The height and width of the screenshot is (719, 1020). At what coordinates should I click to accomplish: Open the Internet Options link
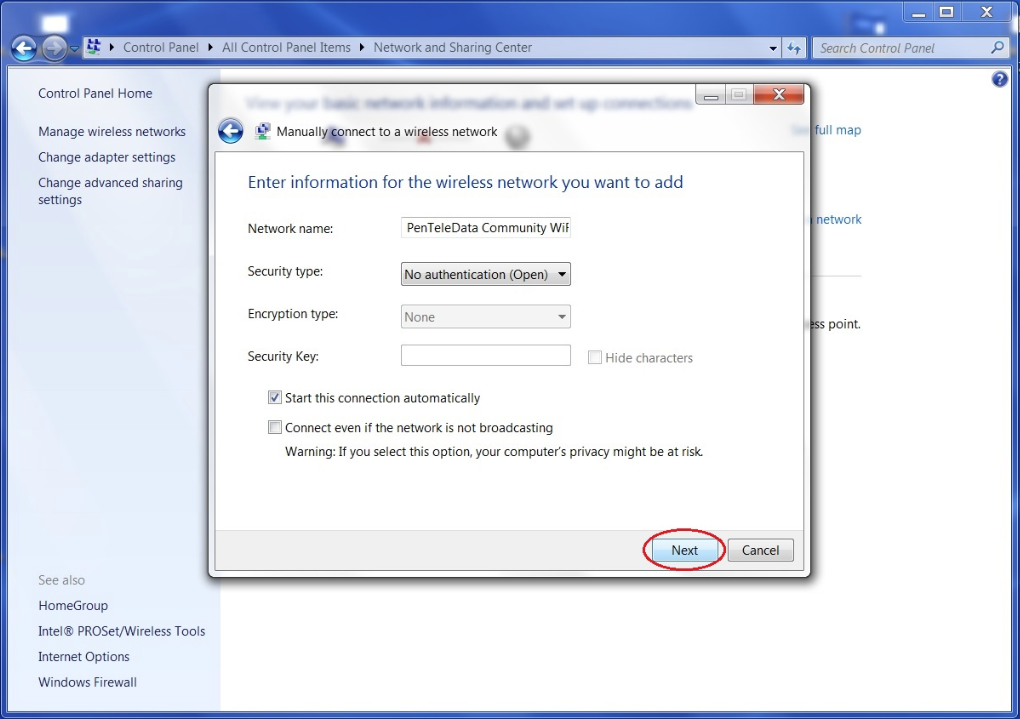(x=84, y=657)
